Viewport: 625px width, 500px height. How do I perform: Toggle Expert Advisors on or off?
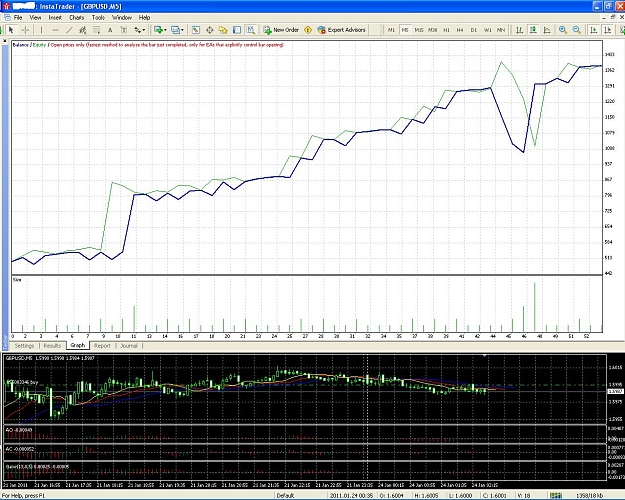click(x=342, y=30)
